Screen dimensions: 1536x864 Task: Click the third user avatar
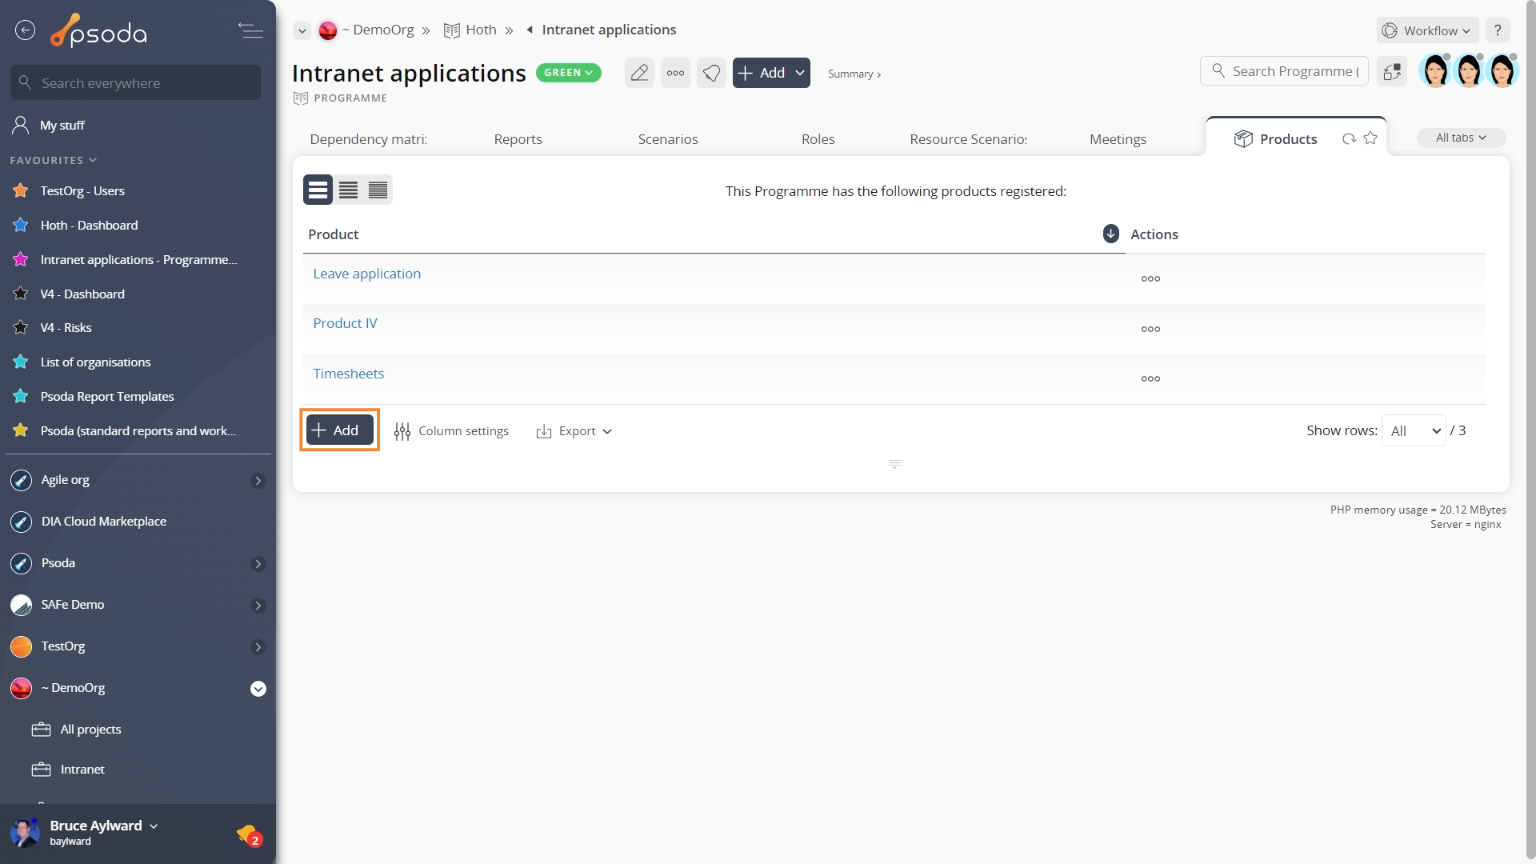pyautogui.click(x=1503, y=72)
